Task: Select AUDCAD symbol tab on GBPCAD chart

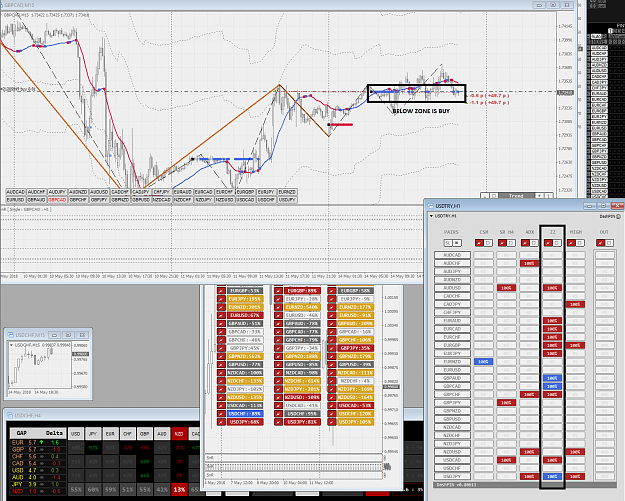Action: pos(16,192)
